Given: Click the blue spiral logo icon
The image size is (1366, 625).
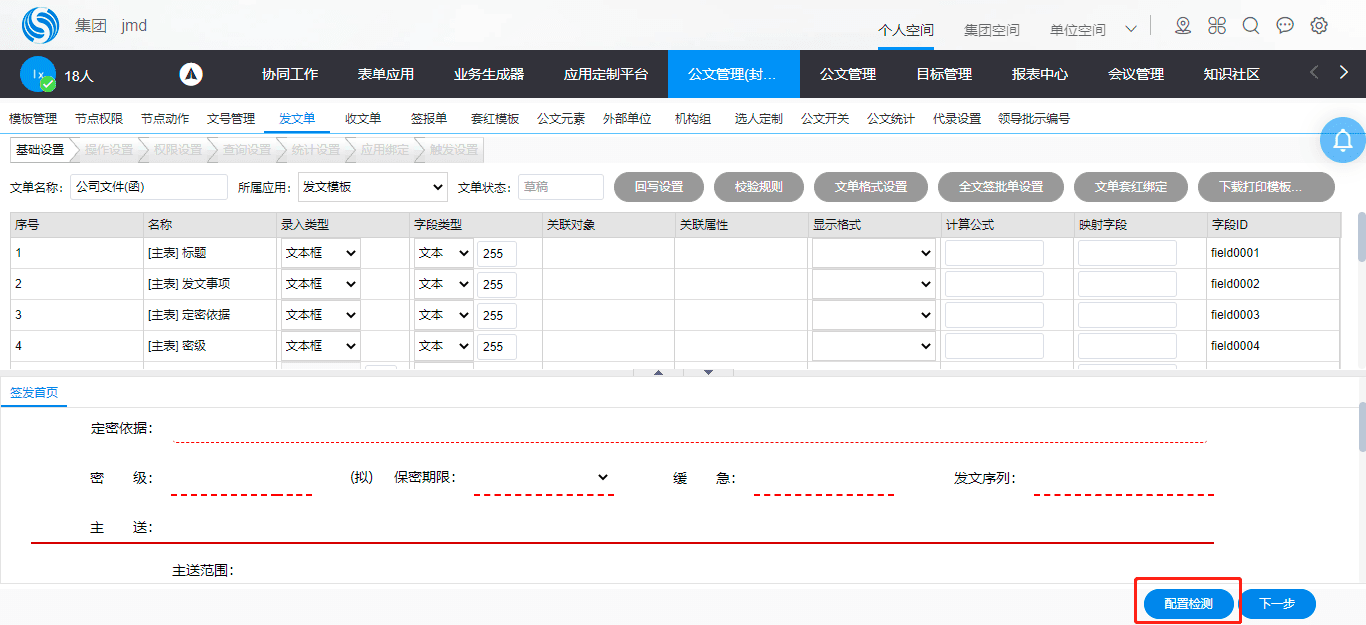Looking at the screenshot, I should click(x=41, y=25).
